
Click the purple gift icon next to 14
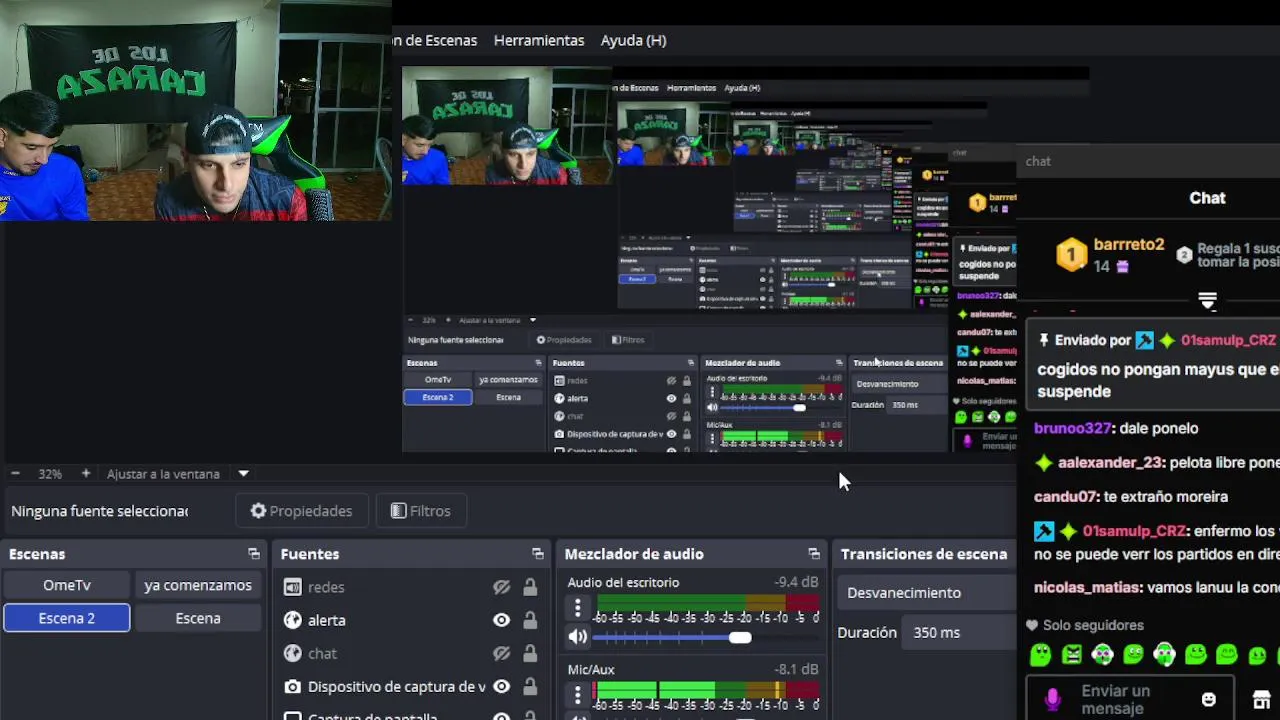point(1123,266)
